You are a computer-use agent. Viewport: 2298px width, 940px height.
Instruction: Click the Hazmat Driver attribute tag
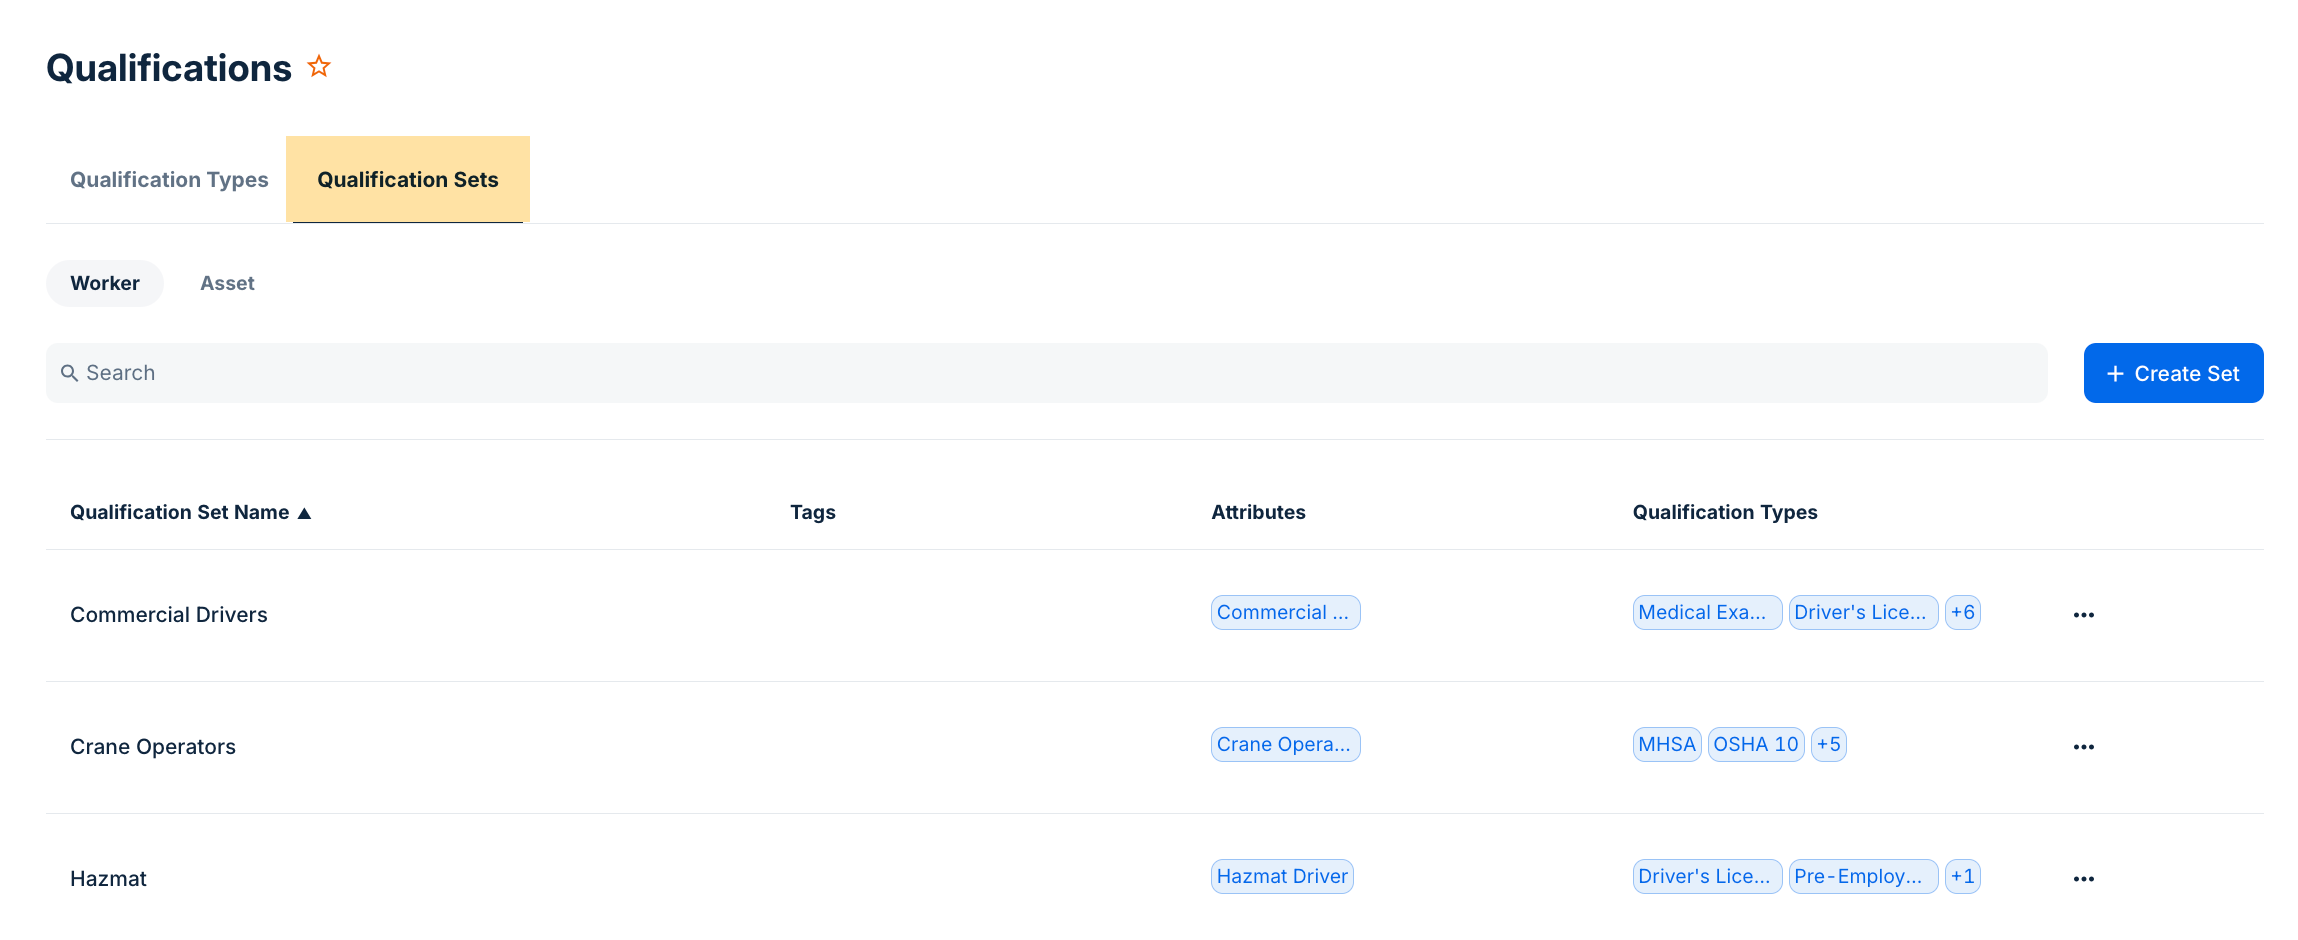(x=1281, y=876)
